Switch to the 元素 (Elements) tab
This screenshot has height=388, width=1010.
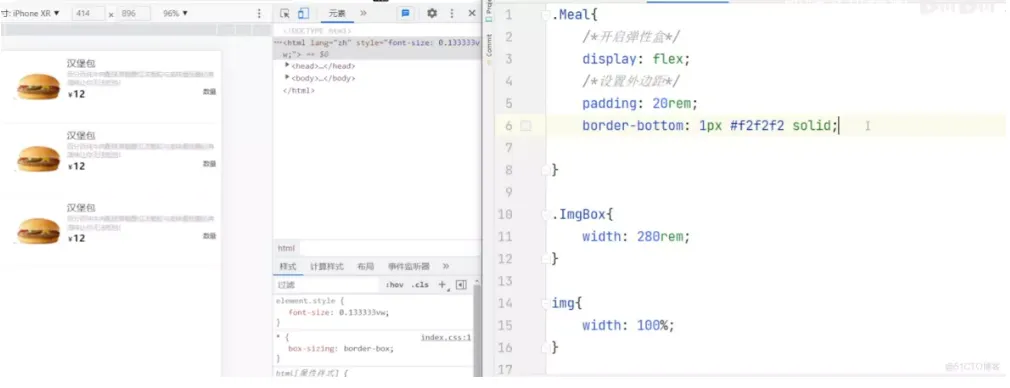pos(337,14)
